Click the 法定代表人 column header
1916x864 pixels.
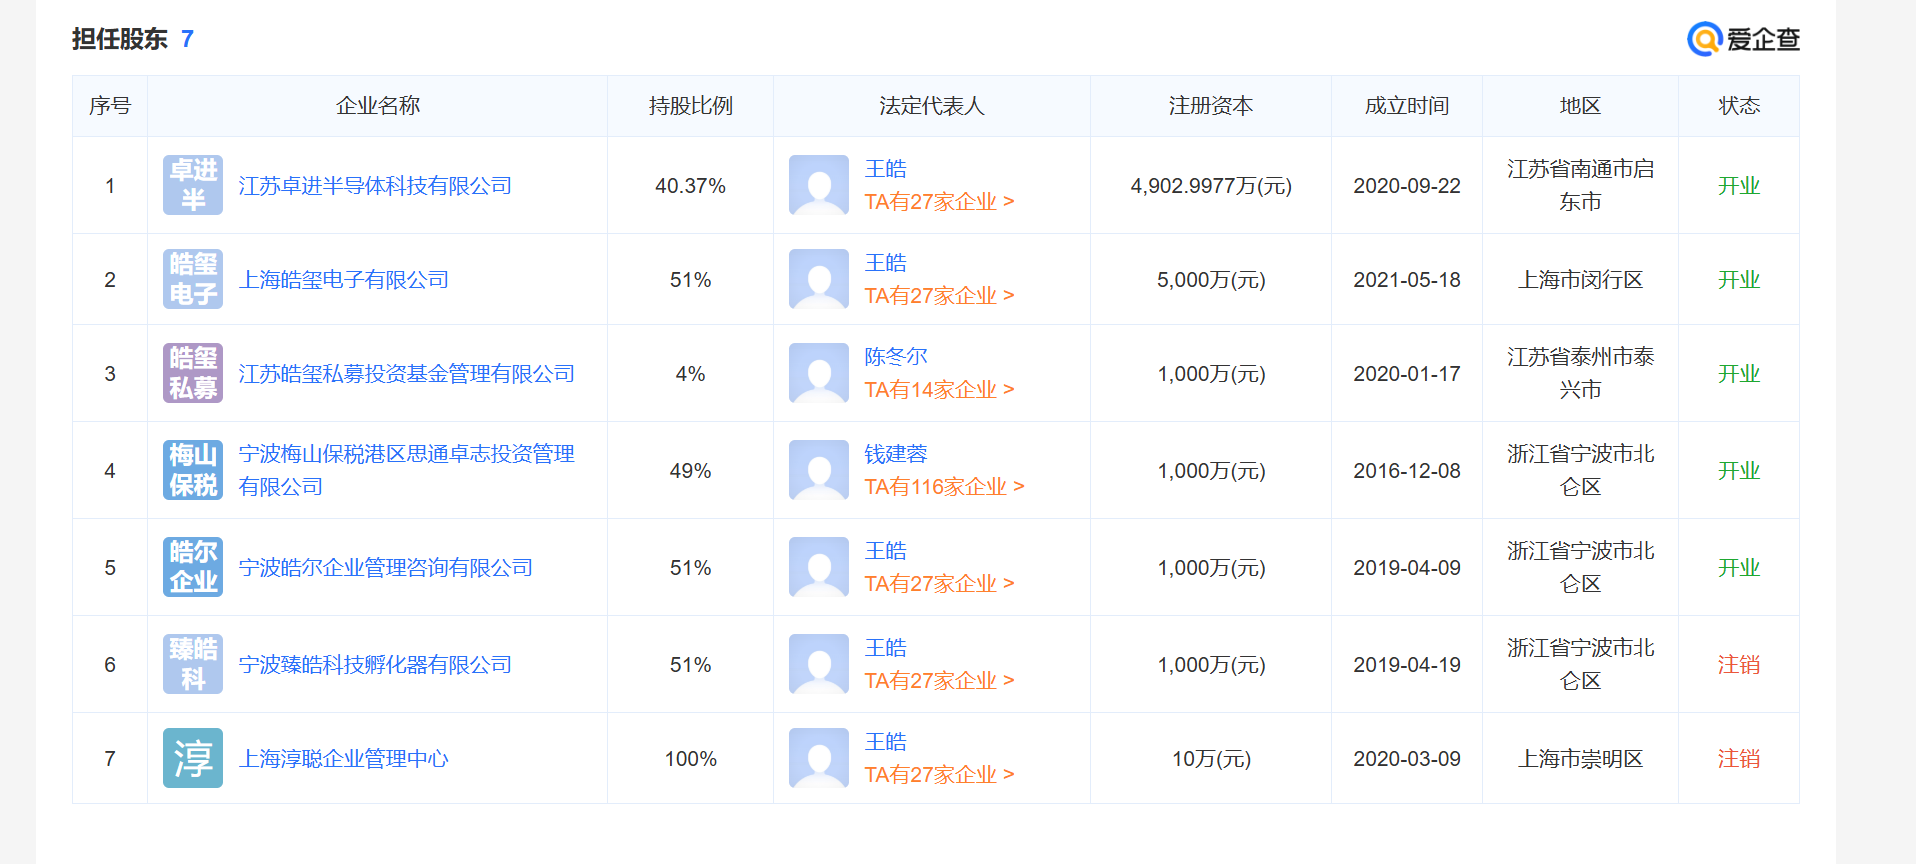[932, 106]
